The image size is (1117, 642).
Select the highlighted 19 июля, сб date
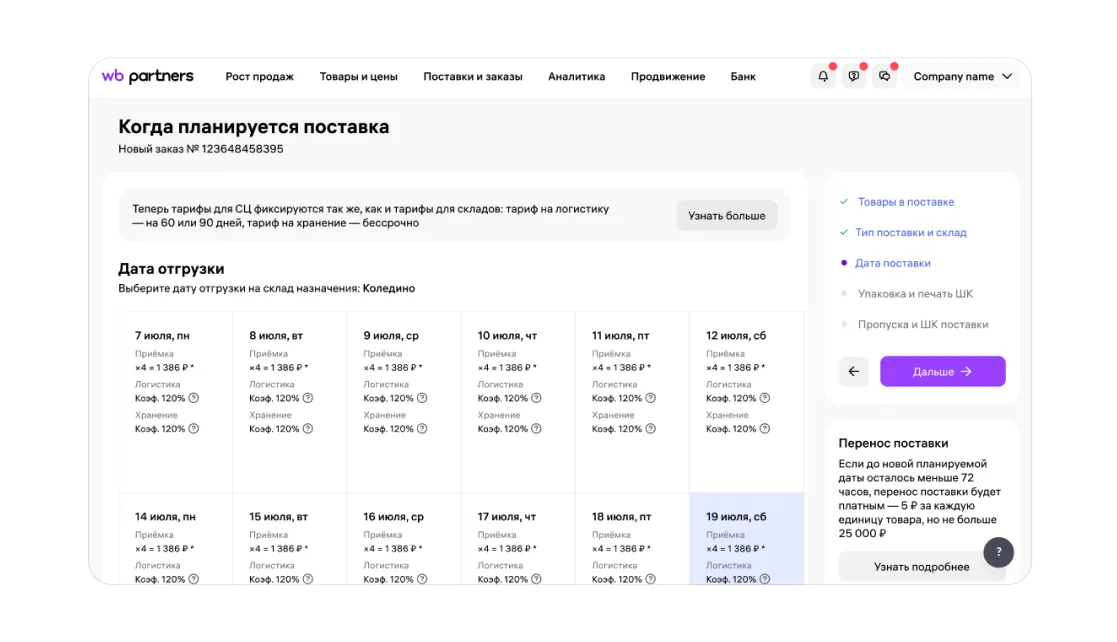click(x=746, y=538)
